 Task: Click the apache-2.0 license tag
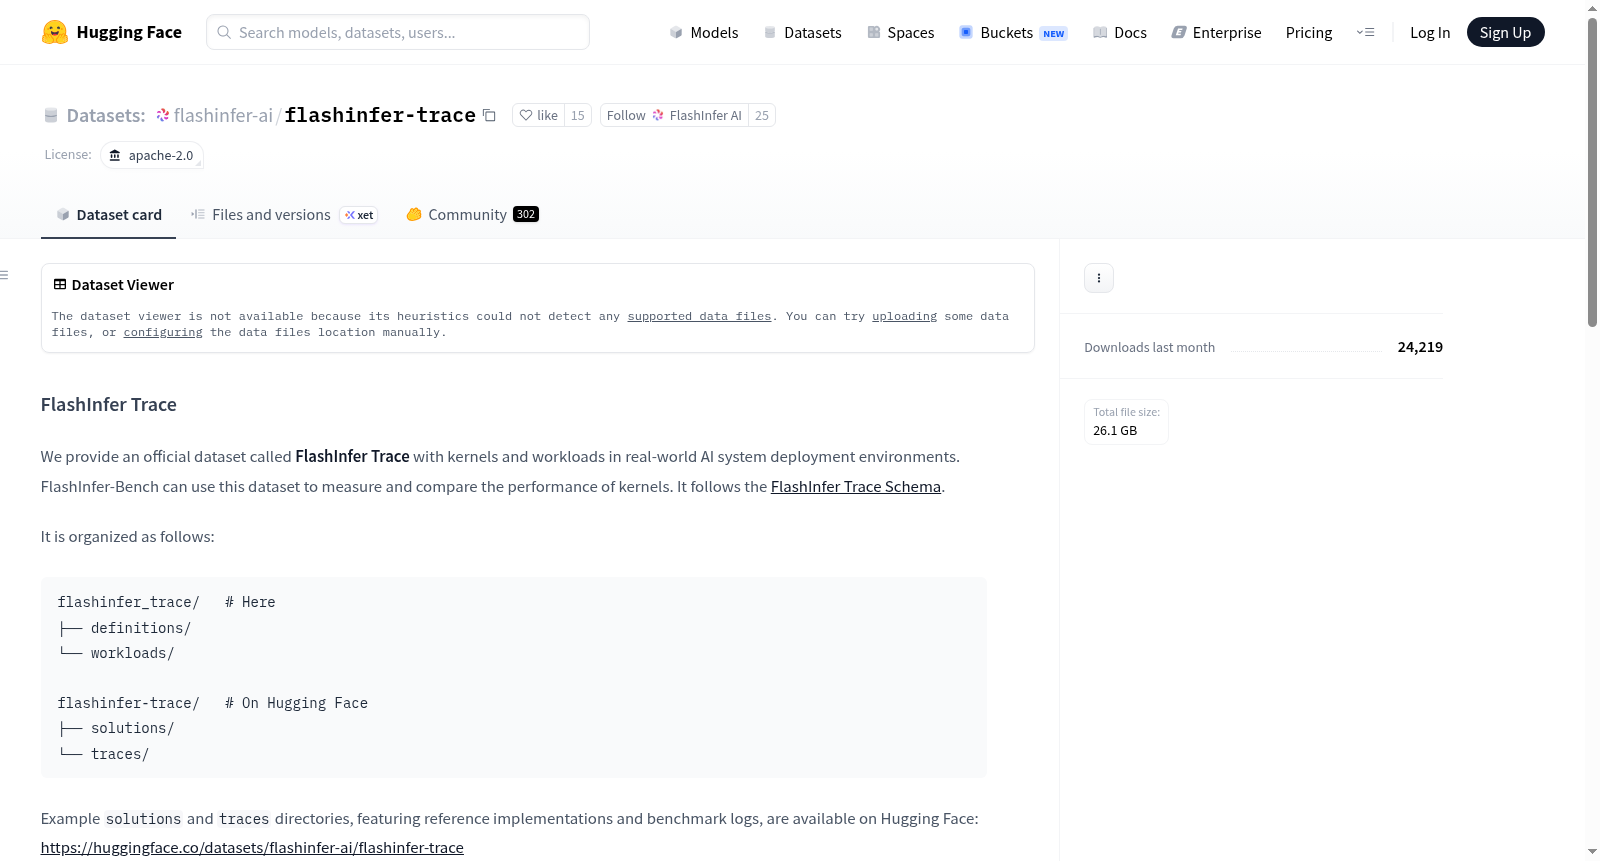click(152, 155)
